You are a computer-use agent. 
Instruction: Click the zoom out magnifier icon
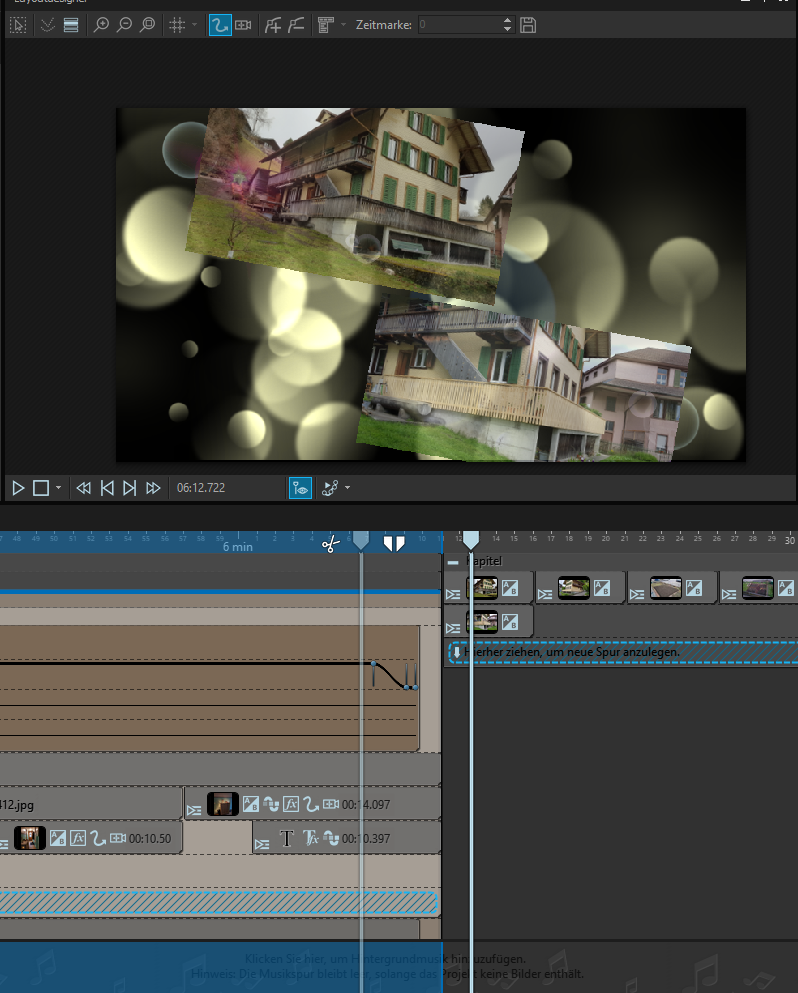click(124, 25)
